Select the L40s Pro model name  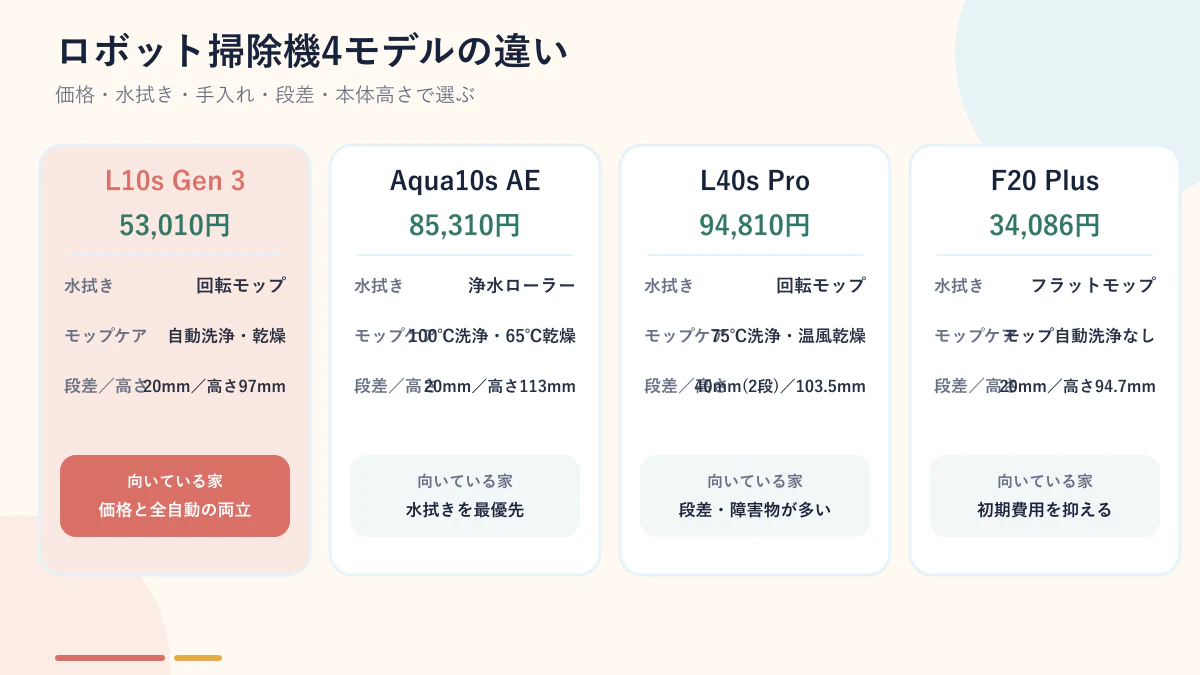[x=755, y=181]
